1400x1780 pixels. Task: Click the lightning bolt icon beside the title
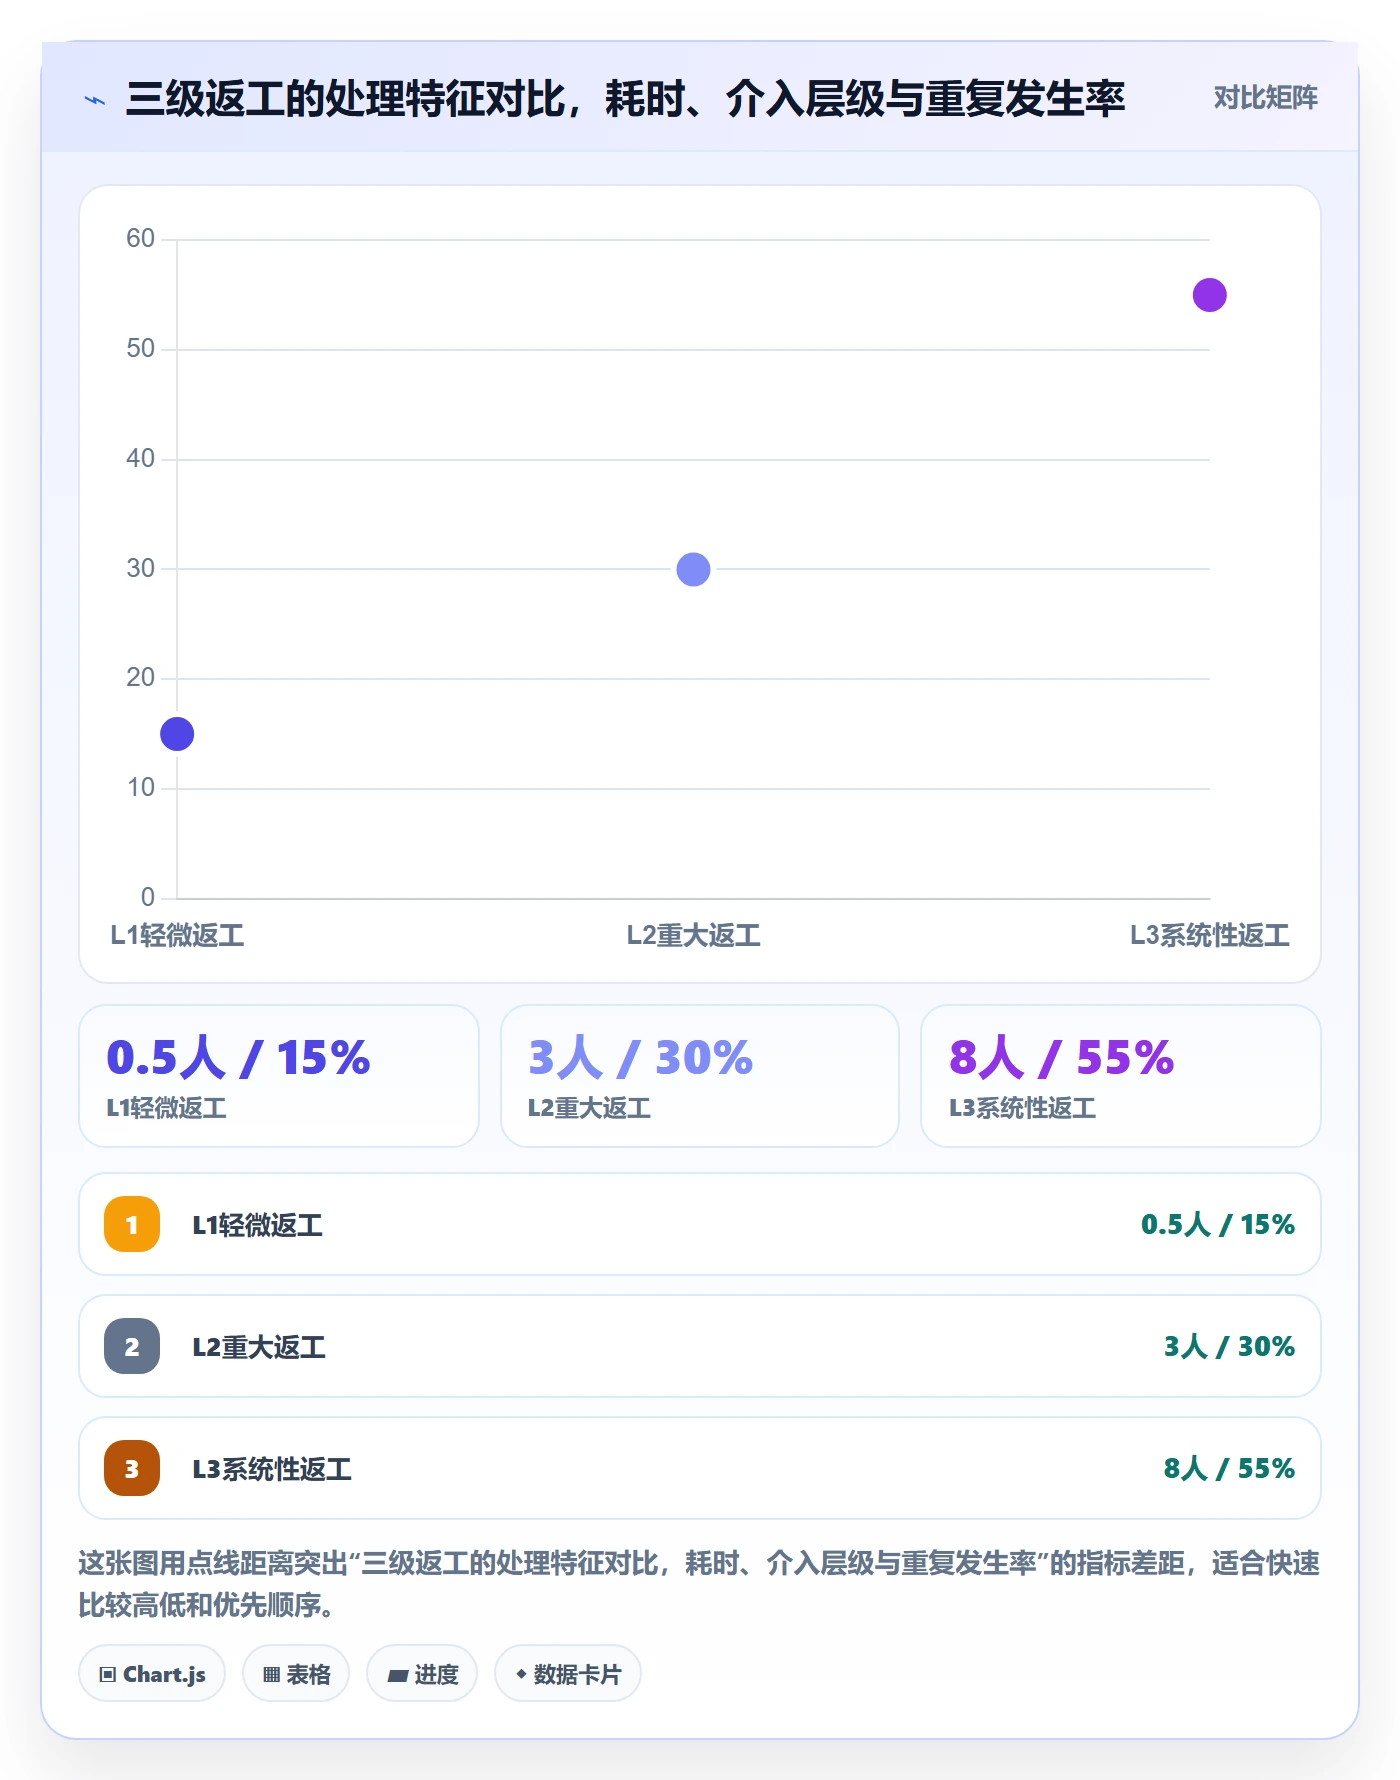click(x=95, y=100)
